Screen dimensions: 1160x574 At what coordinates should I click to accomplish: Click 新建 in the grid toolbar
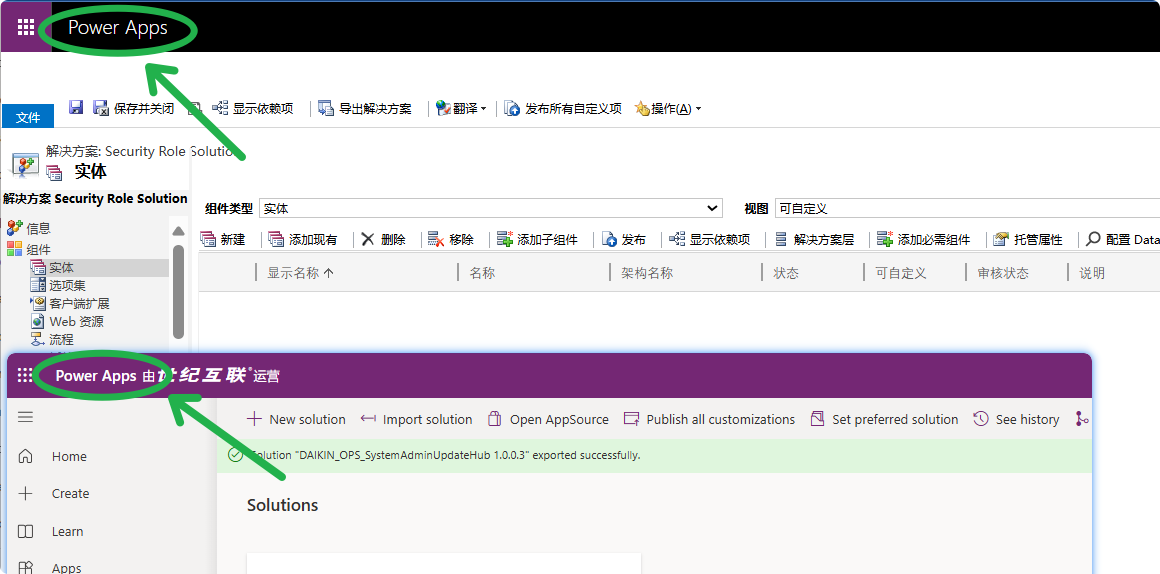point(223,240)
